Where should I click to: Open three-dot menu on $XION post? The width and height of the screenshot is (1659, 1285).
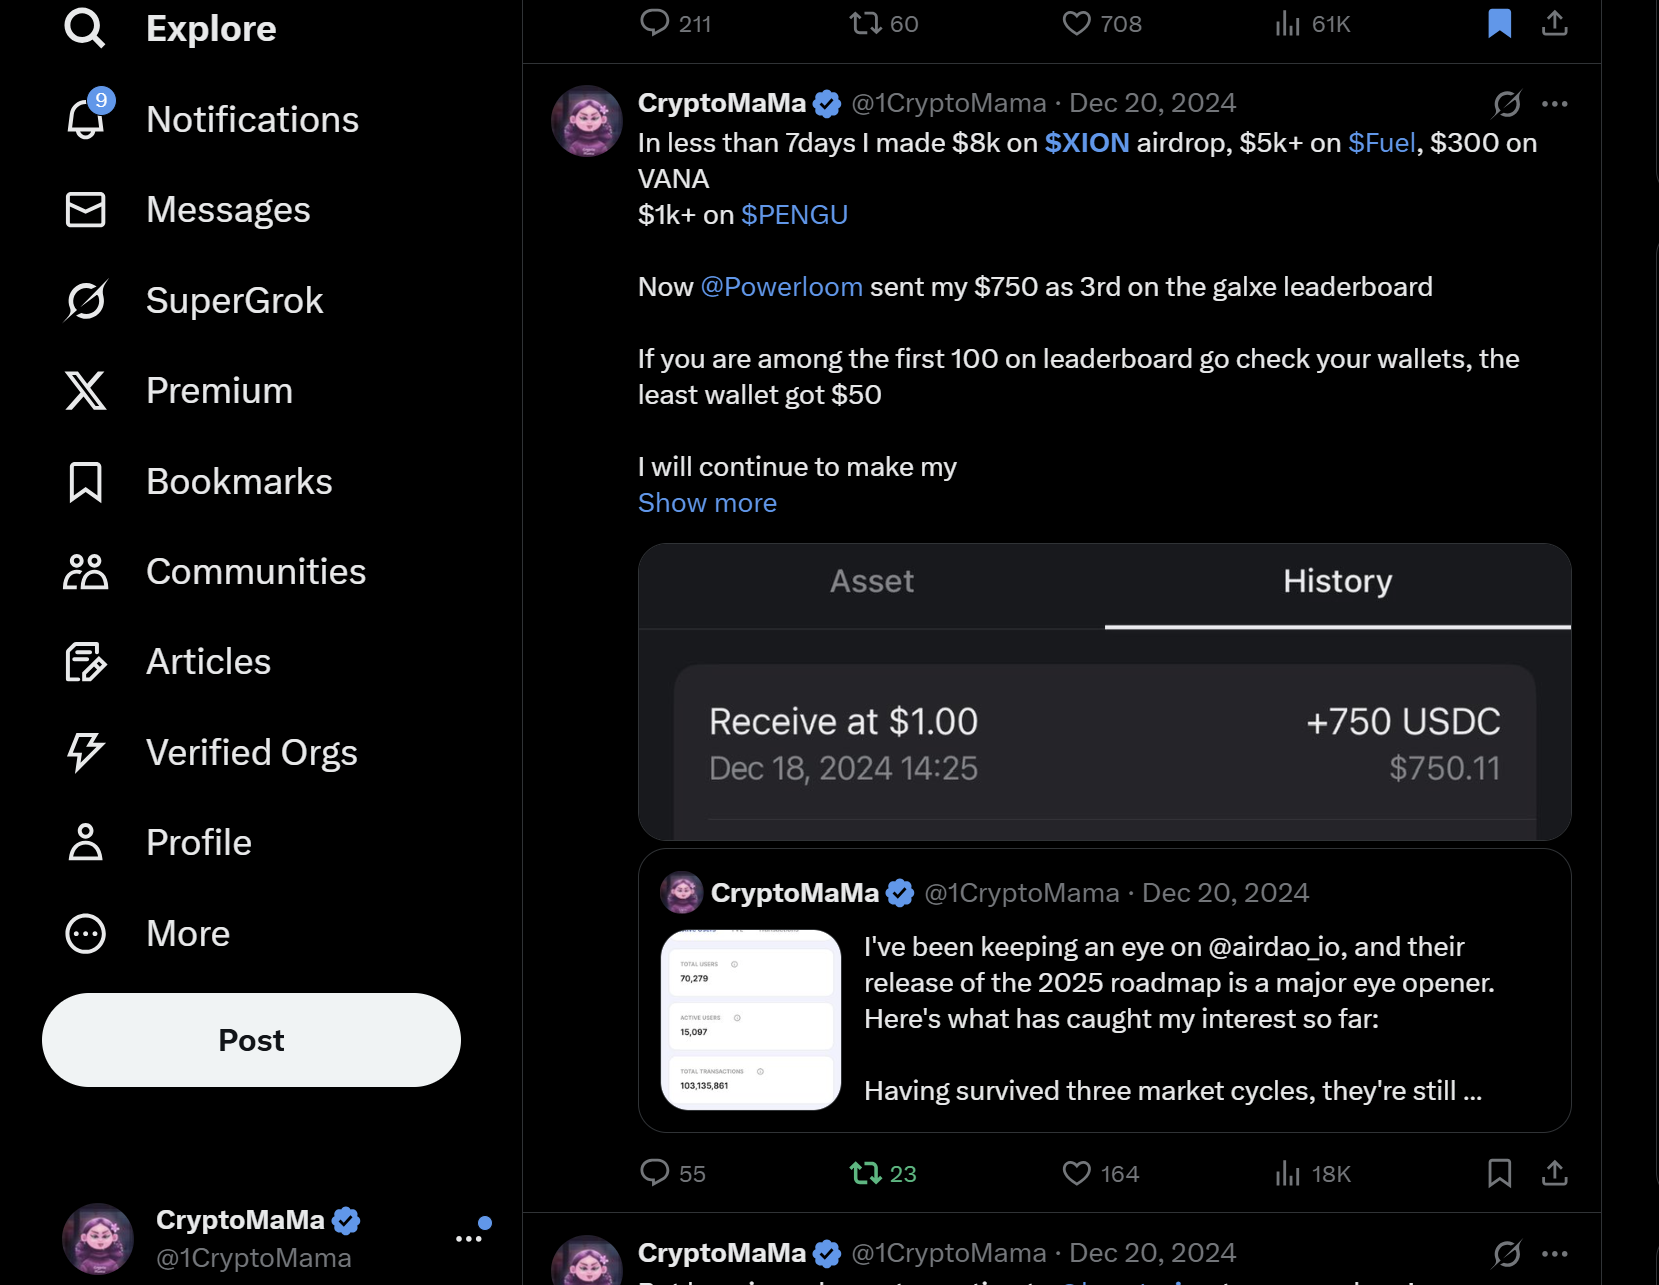tap(1554, 104)
